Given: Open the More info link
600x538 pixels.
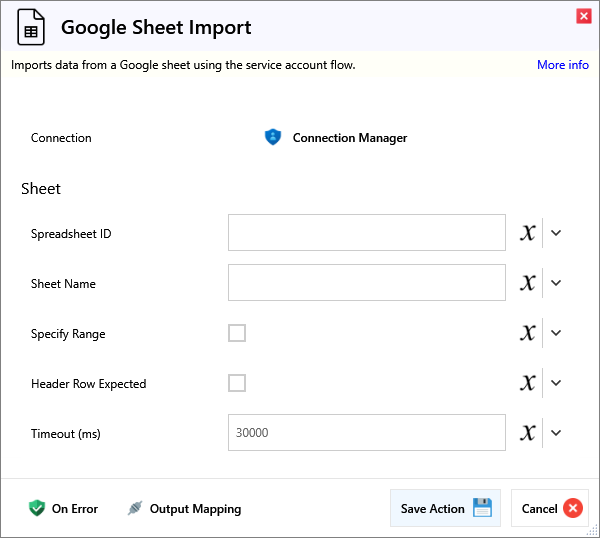Looking at the screenshot, I should [x=562, y=65].
